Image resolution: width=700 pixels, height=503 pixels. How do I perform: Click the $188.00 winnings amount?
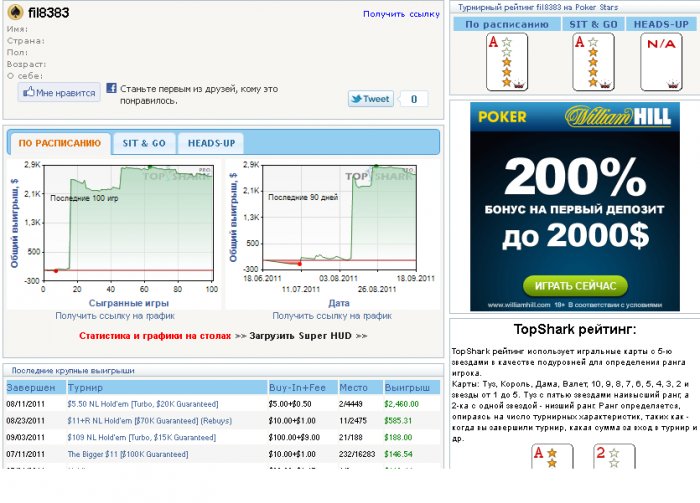pyautogui.click(x=398, y=437)
